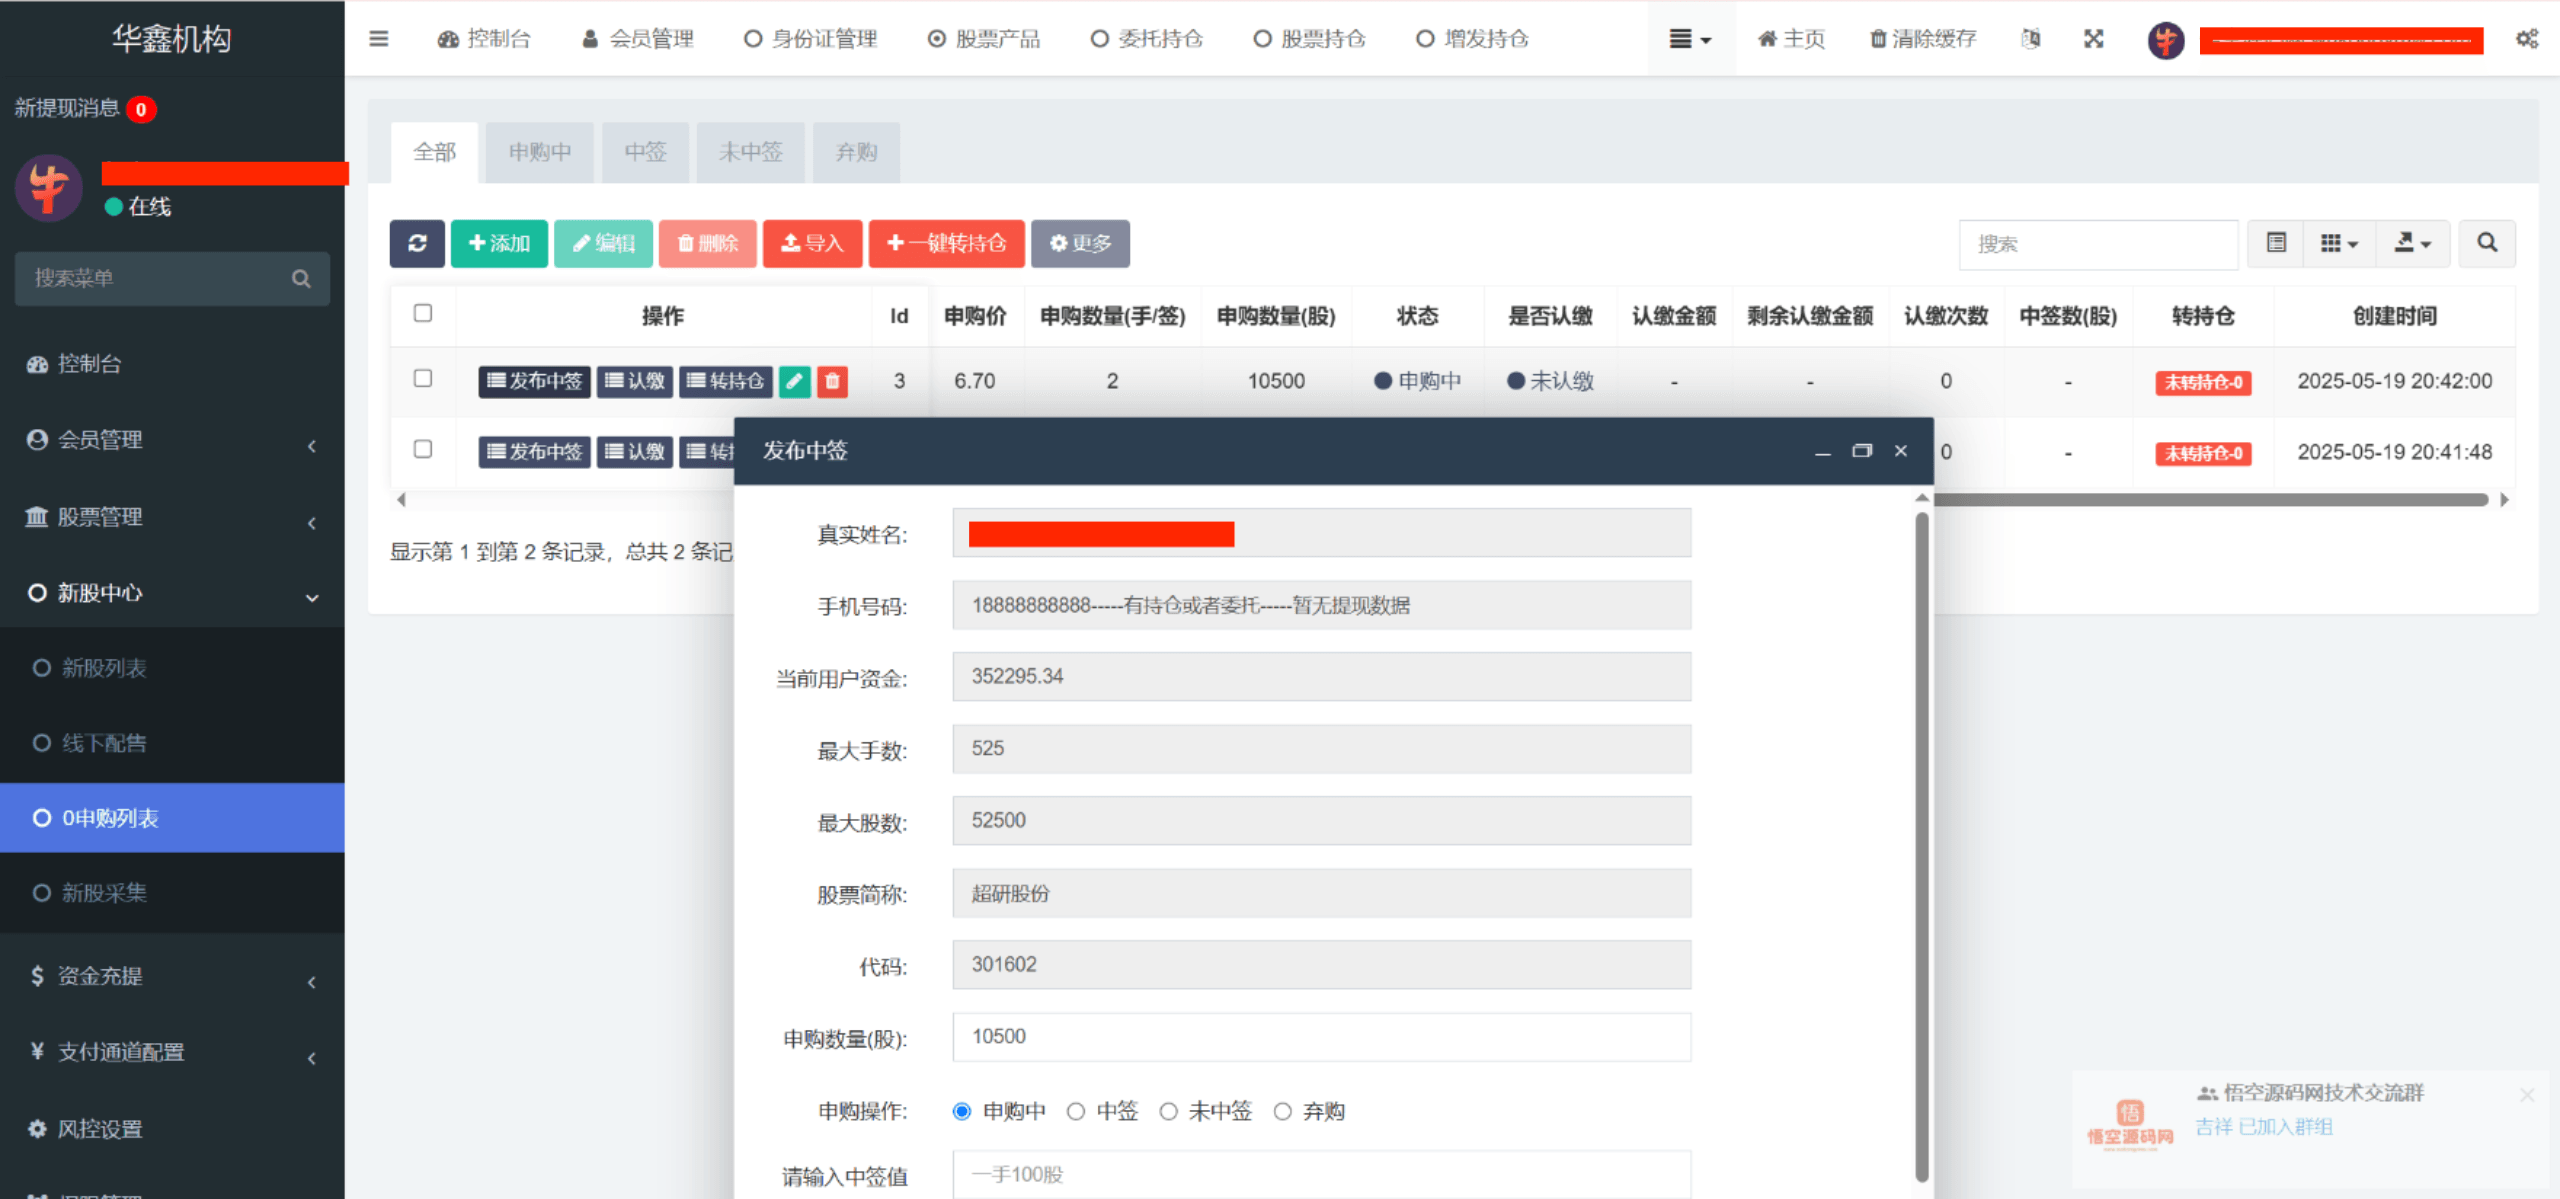Click the search magnifier icon above the table
2560x1199 pixels.
[x=2487, y=243]
